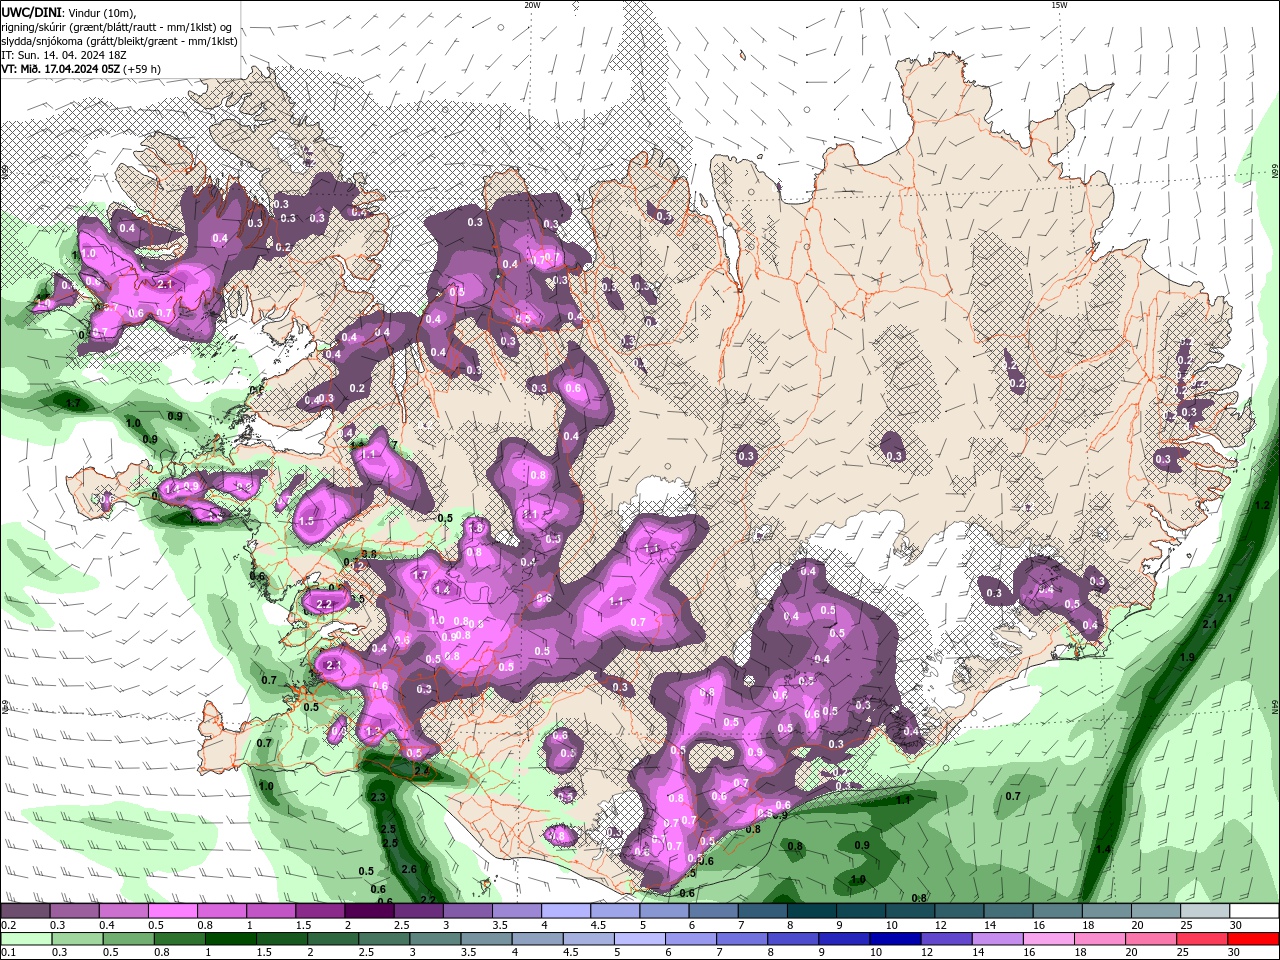Choose the bottom-row swatch starting at 2.5
The image size is (1280, 960).
(x=383, y=939)
